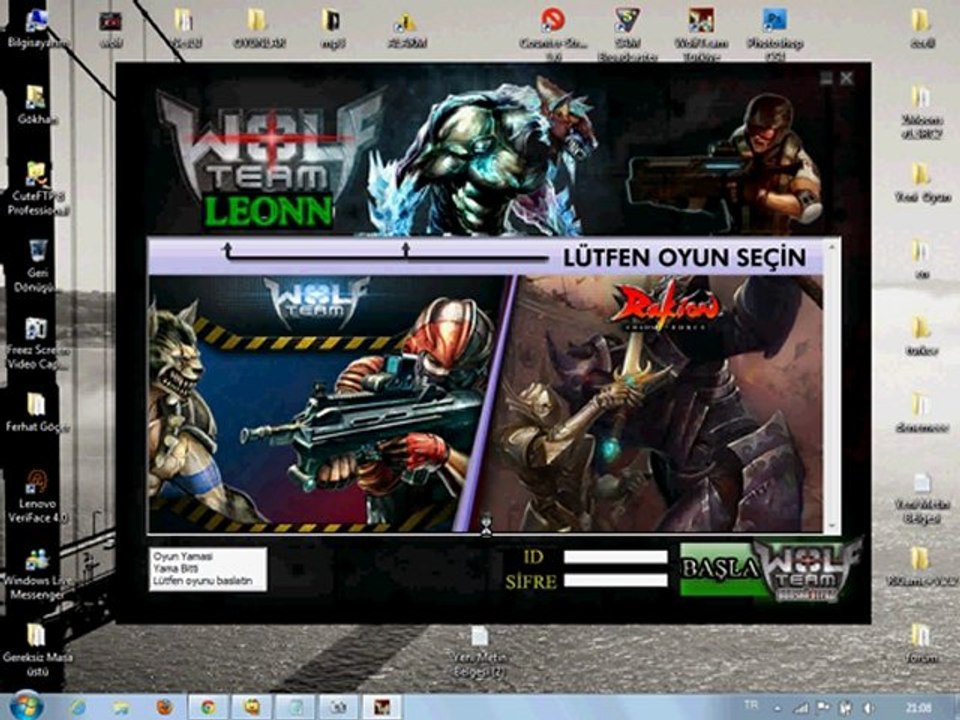The width and height of the screenshot is (960, 720).
Task: Open the Photoshop CS5 desktop shortcut
Action: pos(774,36)
